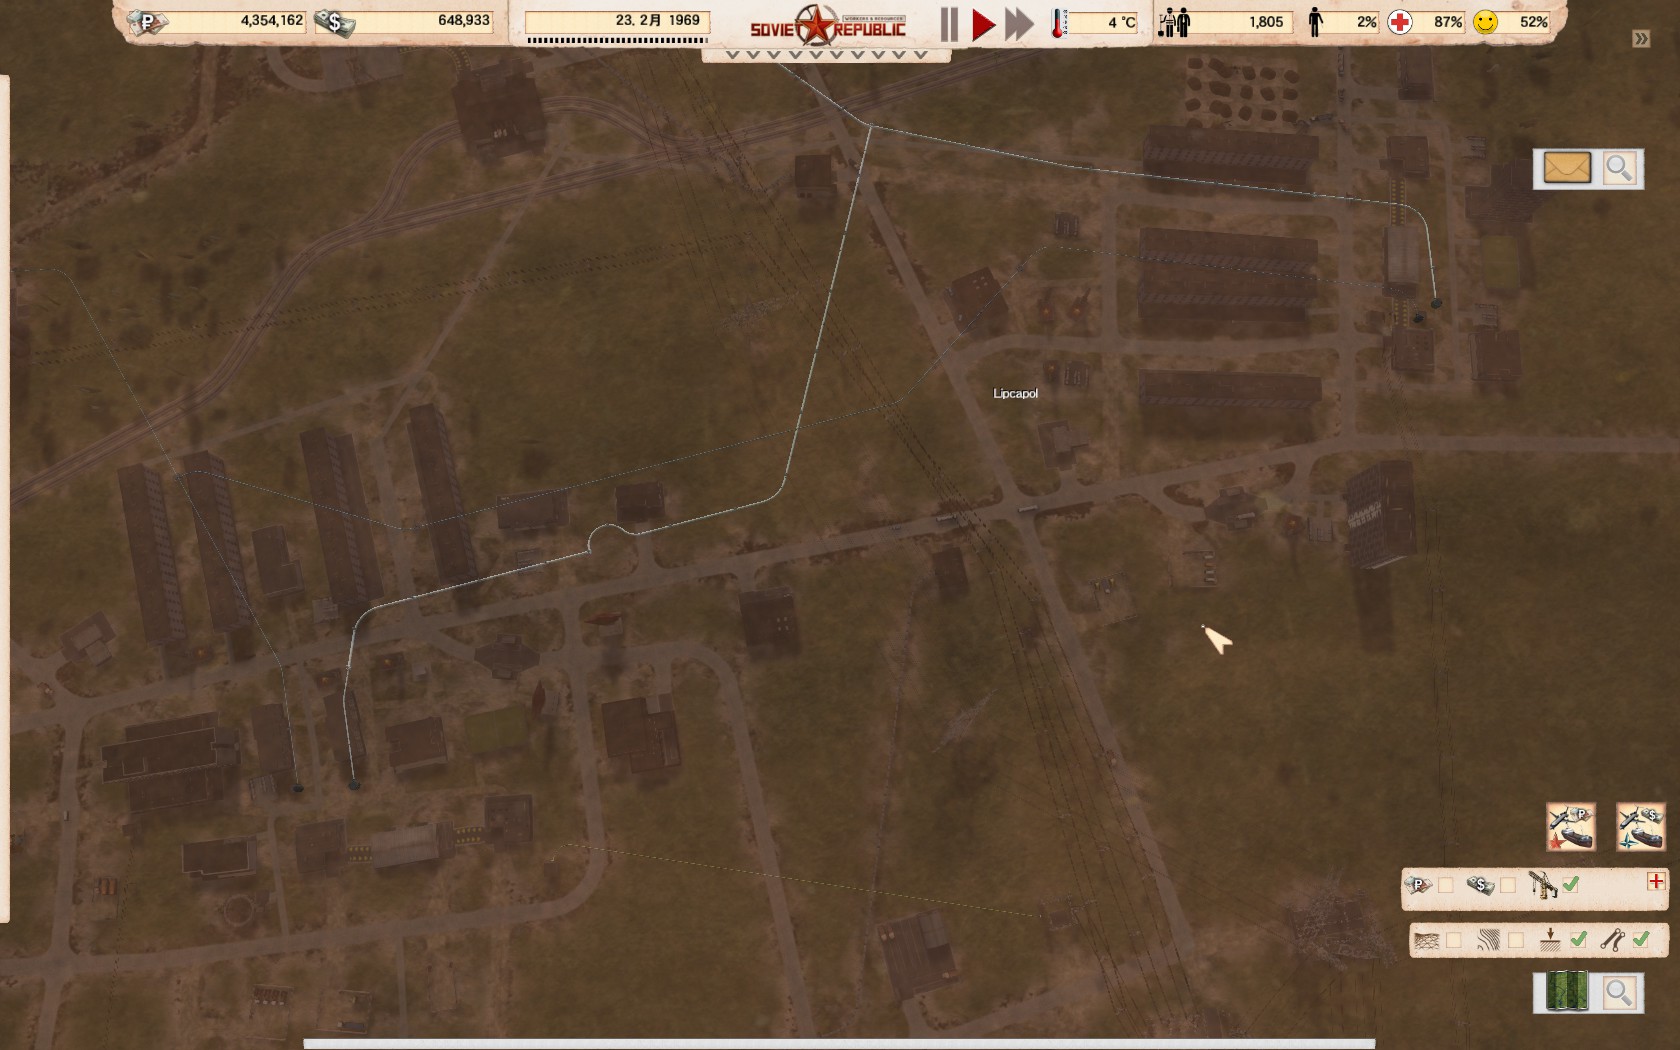Click the pipe connections wrench icon
The height and width of the screenshot is (1050, 1680).
pos(1612,939)
